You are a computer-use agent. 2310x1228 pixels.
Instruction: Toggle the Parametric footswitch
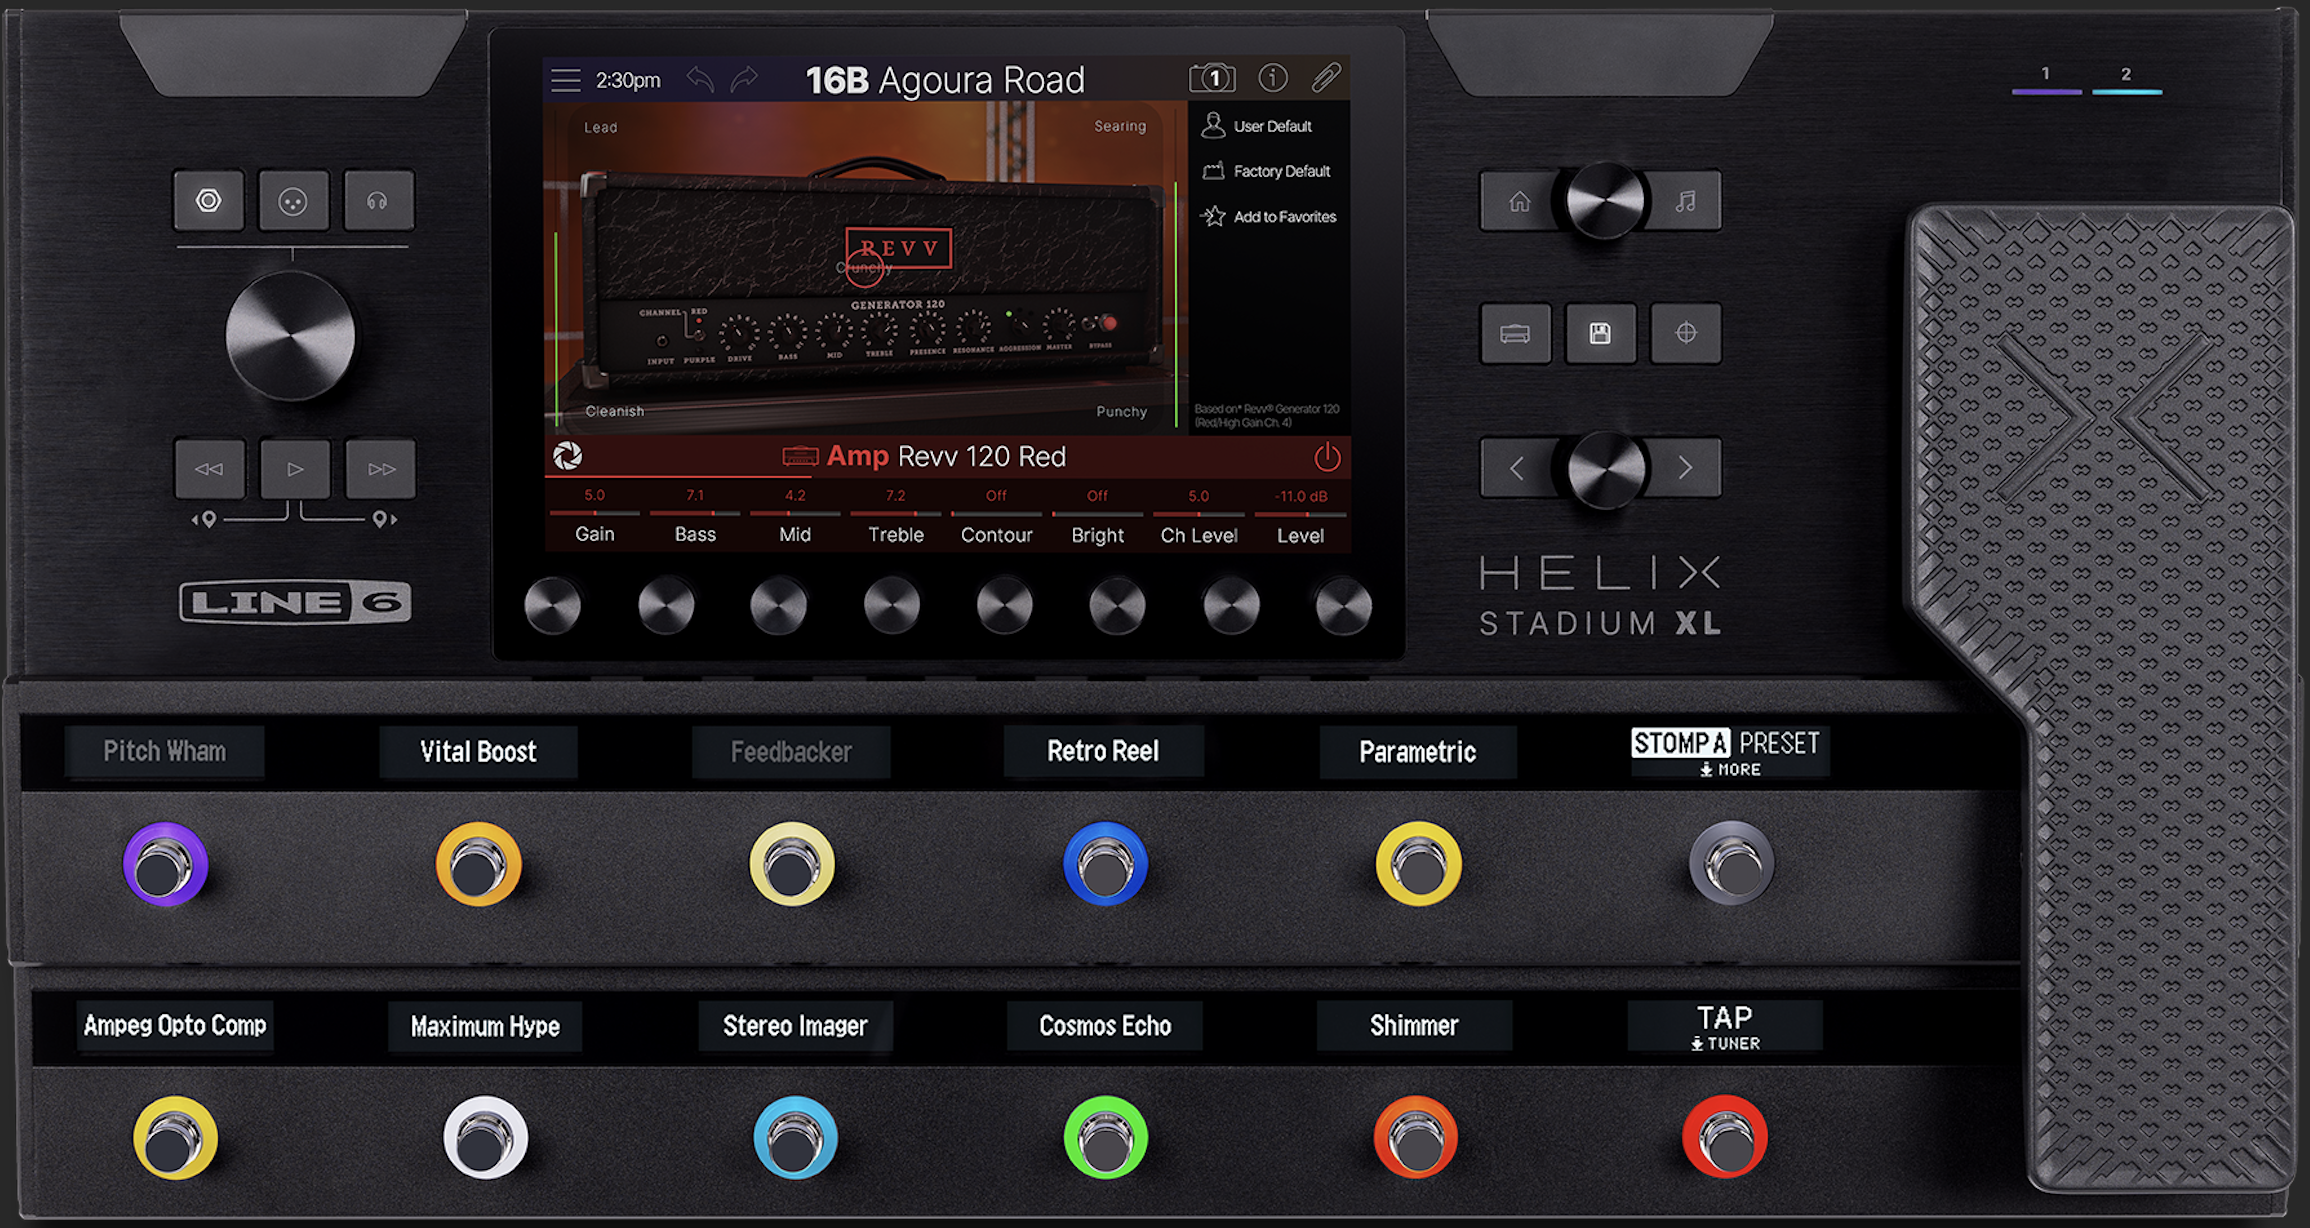[x=1418, y=864]
